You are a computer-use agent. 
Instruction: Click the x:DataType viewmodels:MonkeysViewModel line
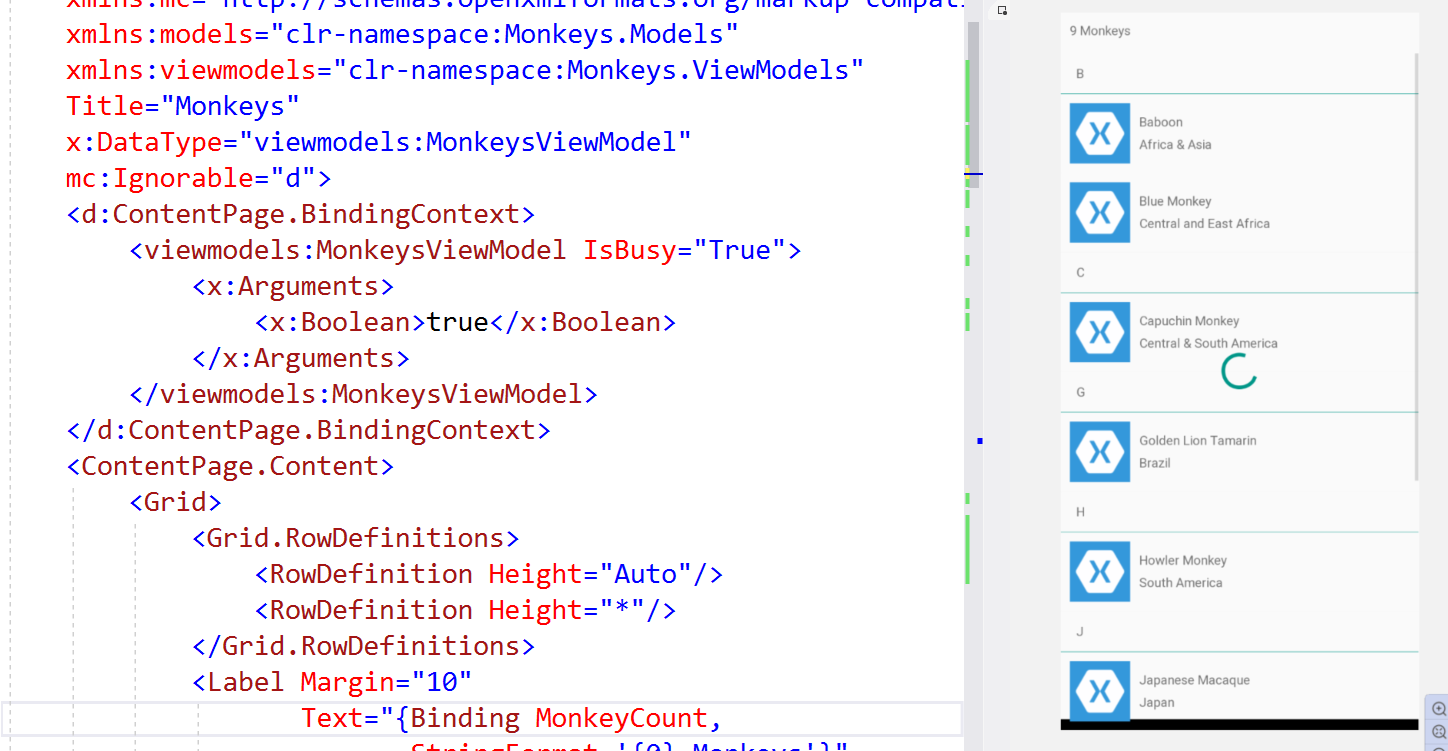coord(379,142)
